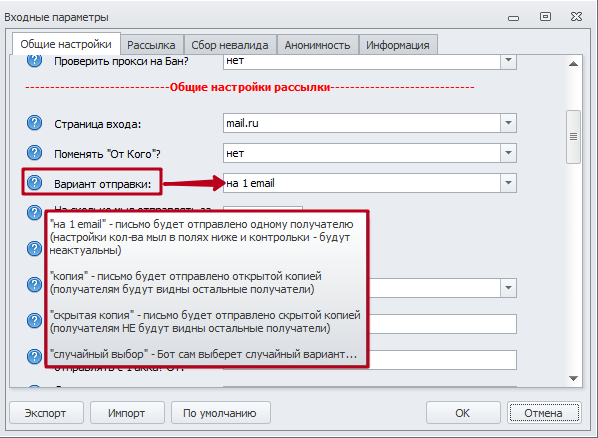Click the scrollbar down arrow
The height and width of the screenshot is (438, 598).
click(x=573, y=378)
